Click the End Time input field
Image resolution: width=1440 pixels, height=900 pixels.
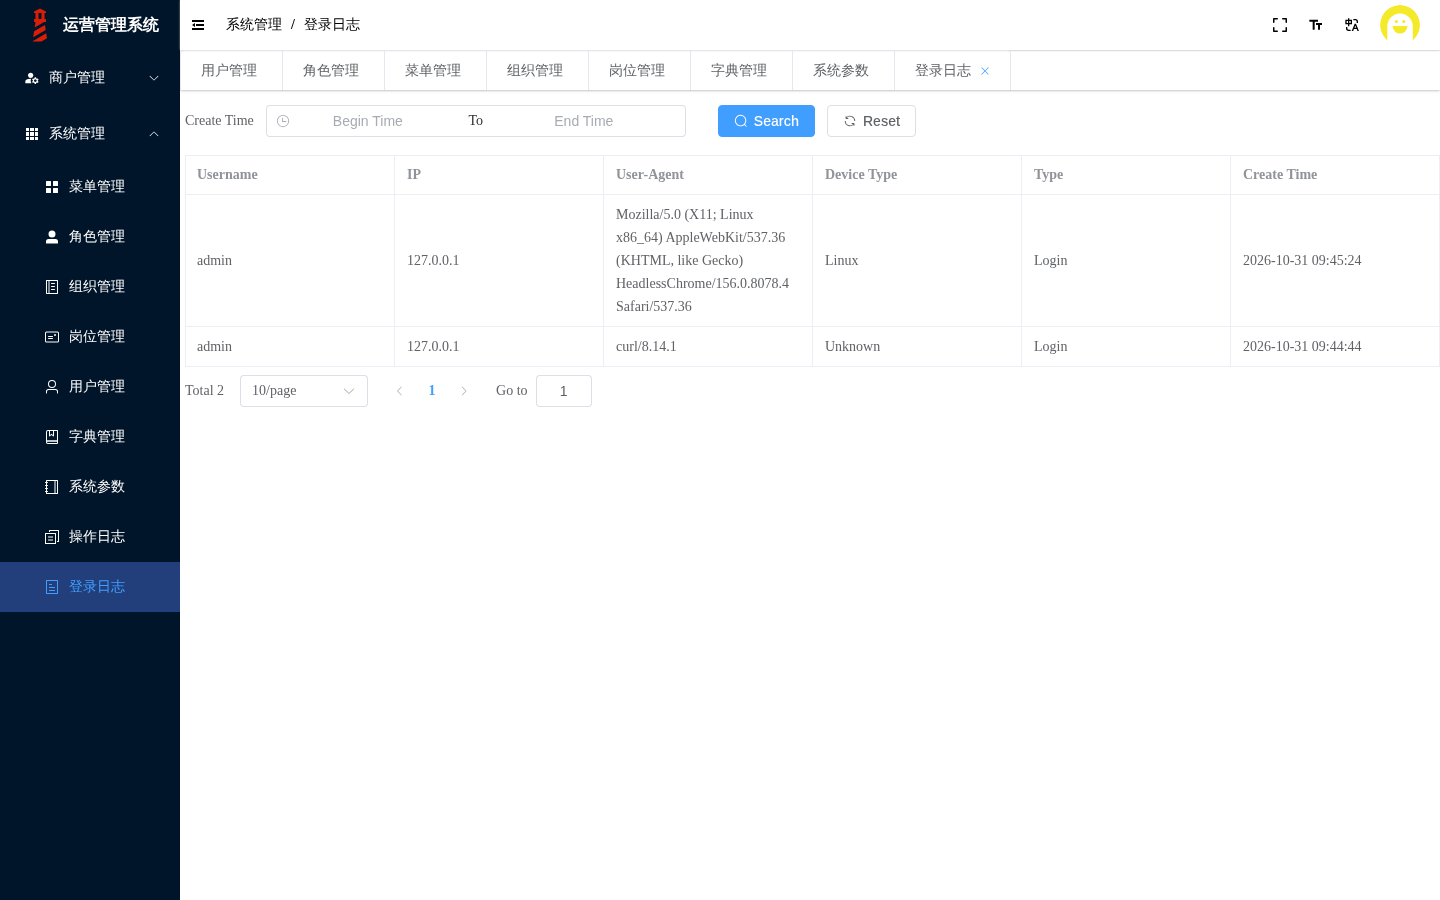[584, 121]
